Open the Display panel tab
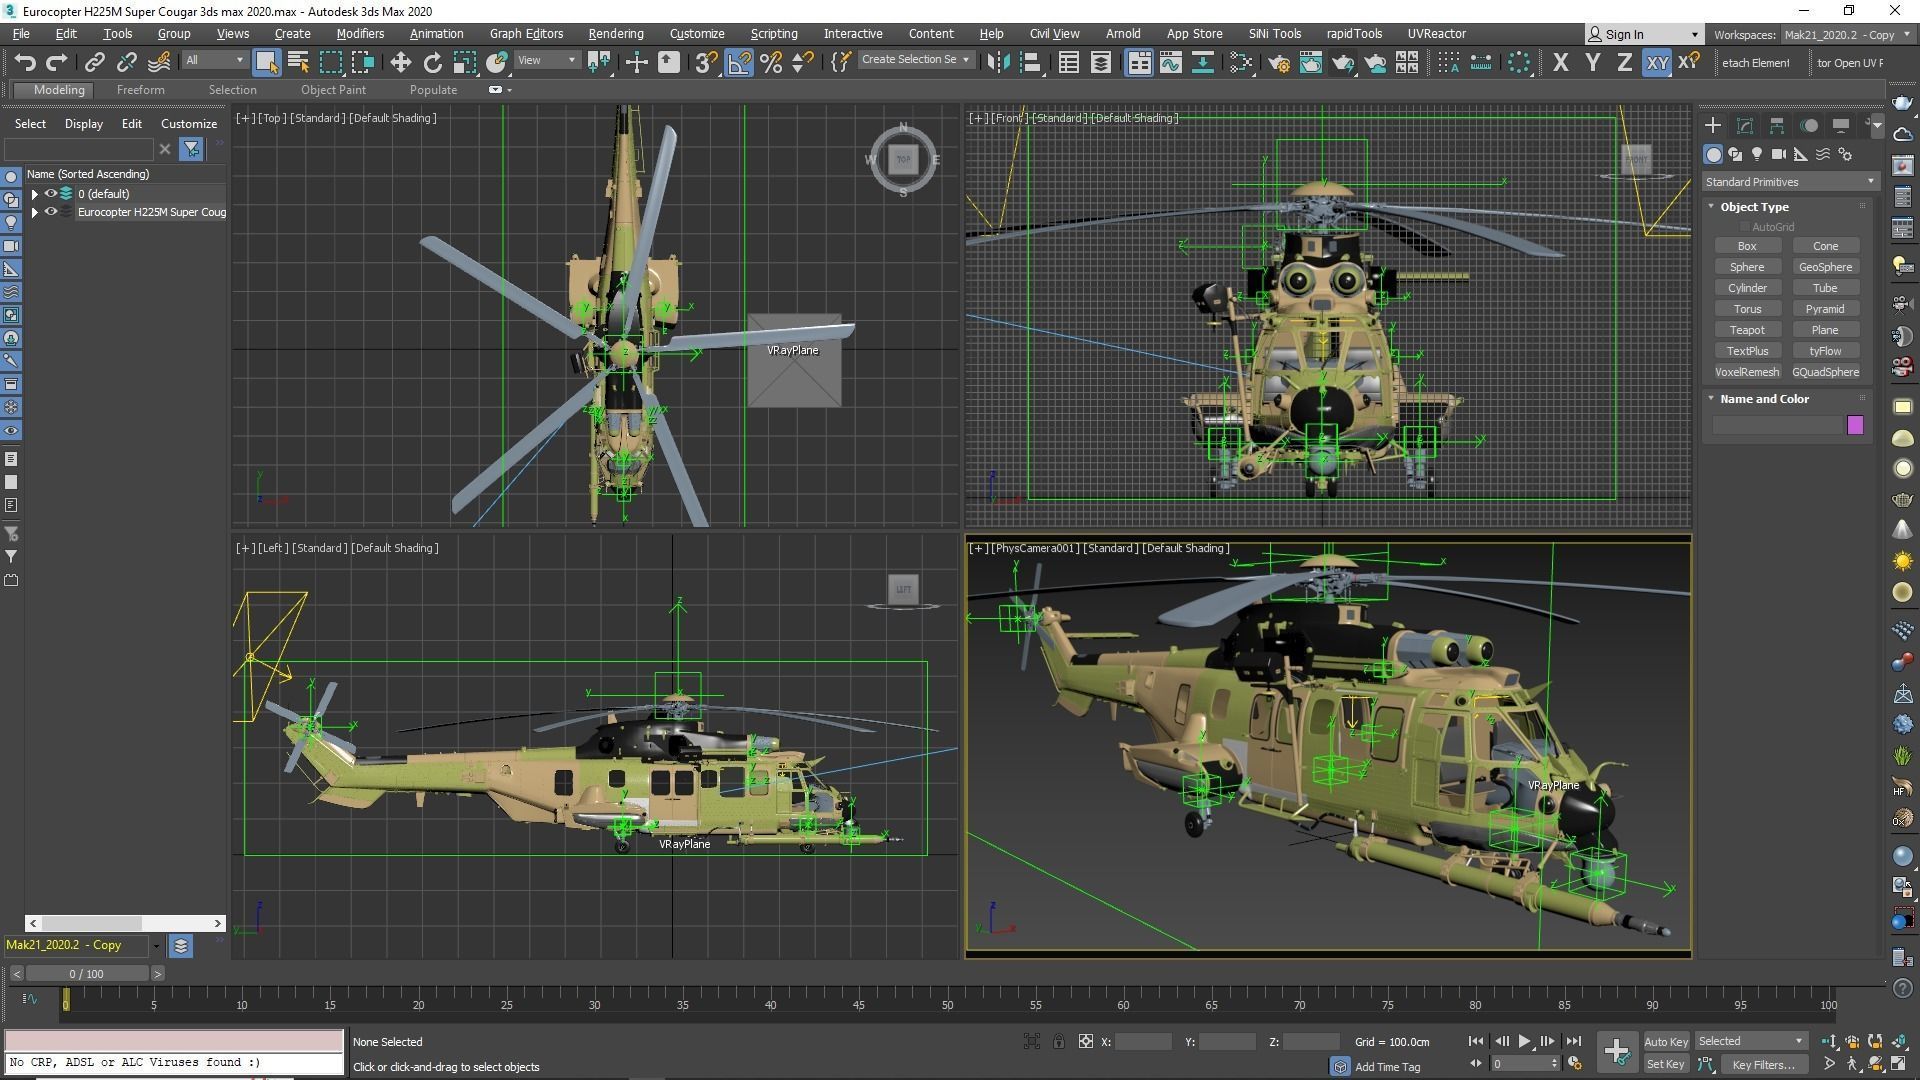The width and height of the screenshot is (1920, 1080). [x=1841, y=125]
